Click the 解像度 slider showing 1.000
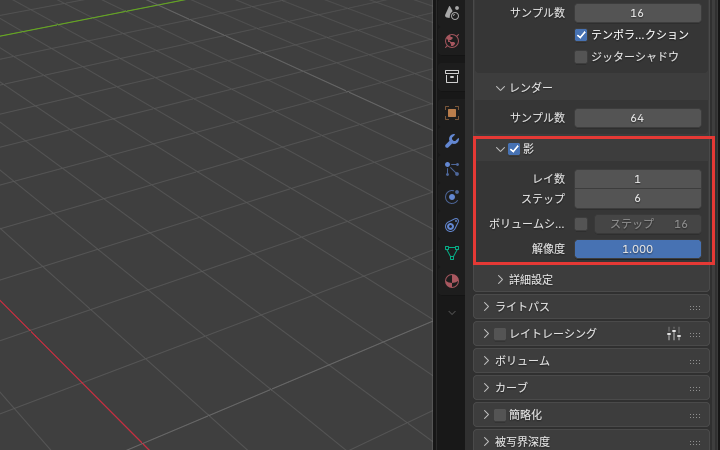The width and height of the screenshot is (720, 450). click(638, 249)
